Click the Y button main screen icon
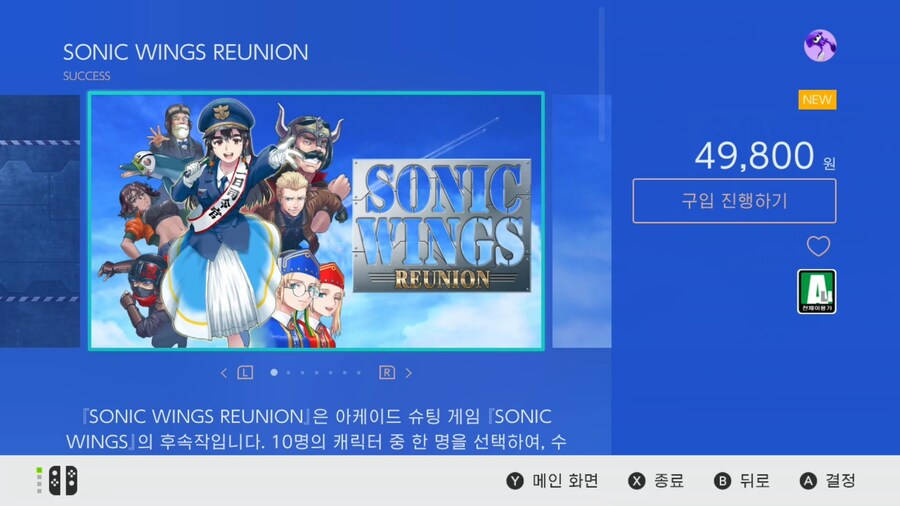The width and height of the screenshot is (900, 506). 515,481
